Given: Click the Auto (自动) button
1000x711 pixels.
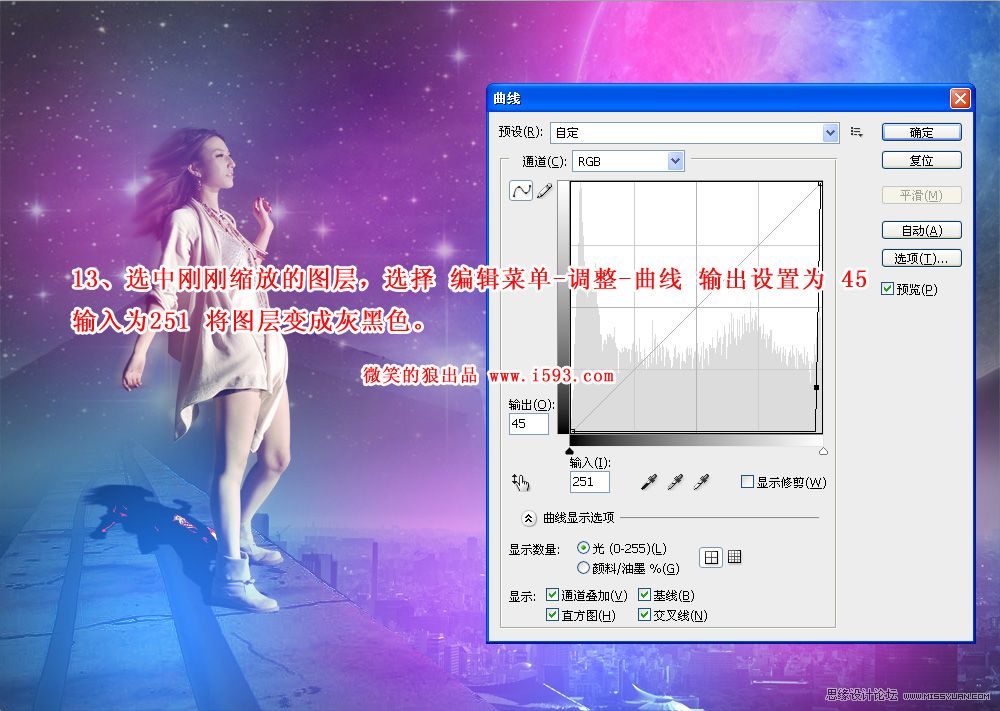Looking at the screenshot, I should pyautogui.click(x=922, y=230).
